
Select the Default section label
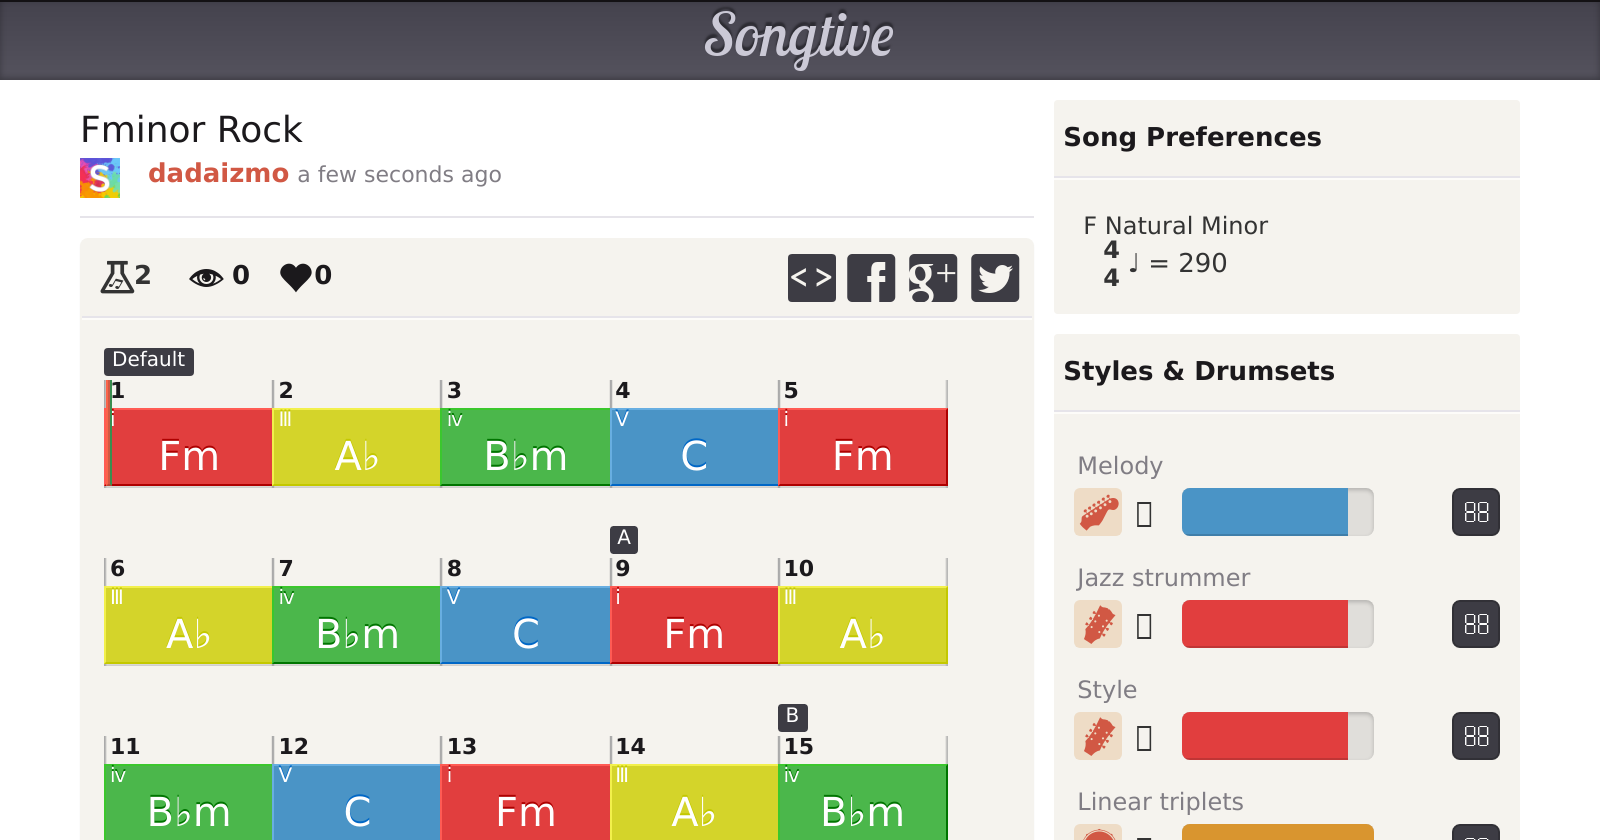click(149, 360)
